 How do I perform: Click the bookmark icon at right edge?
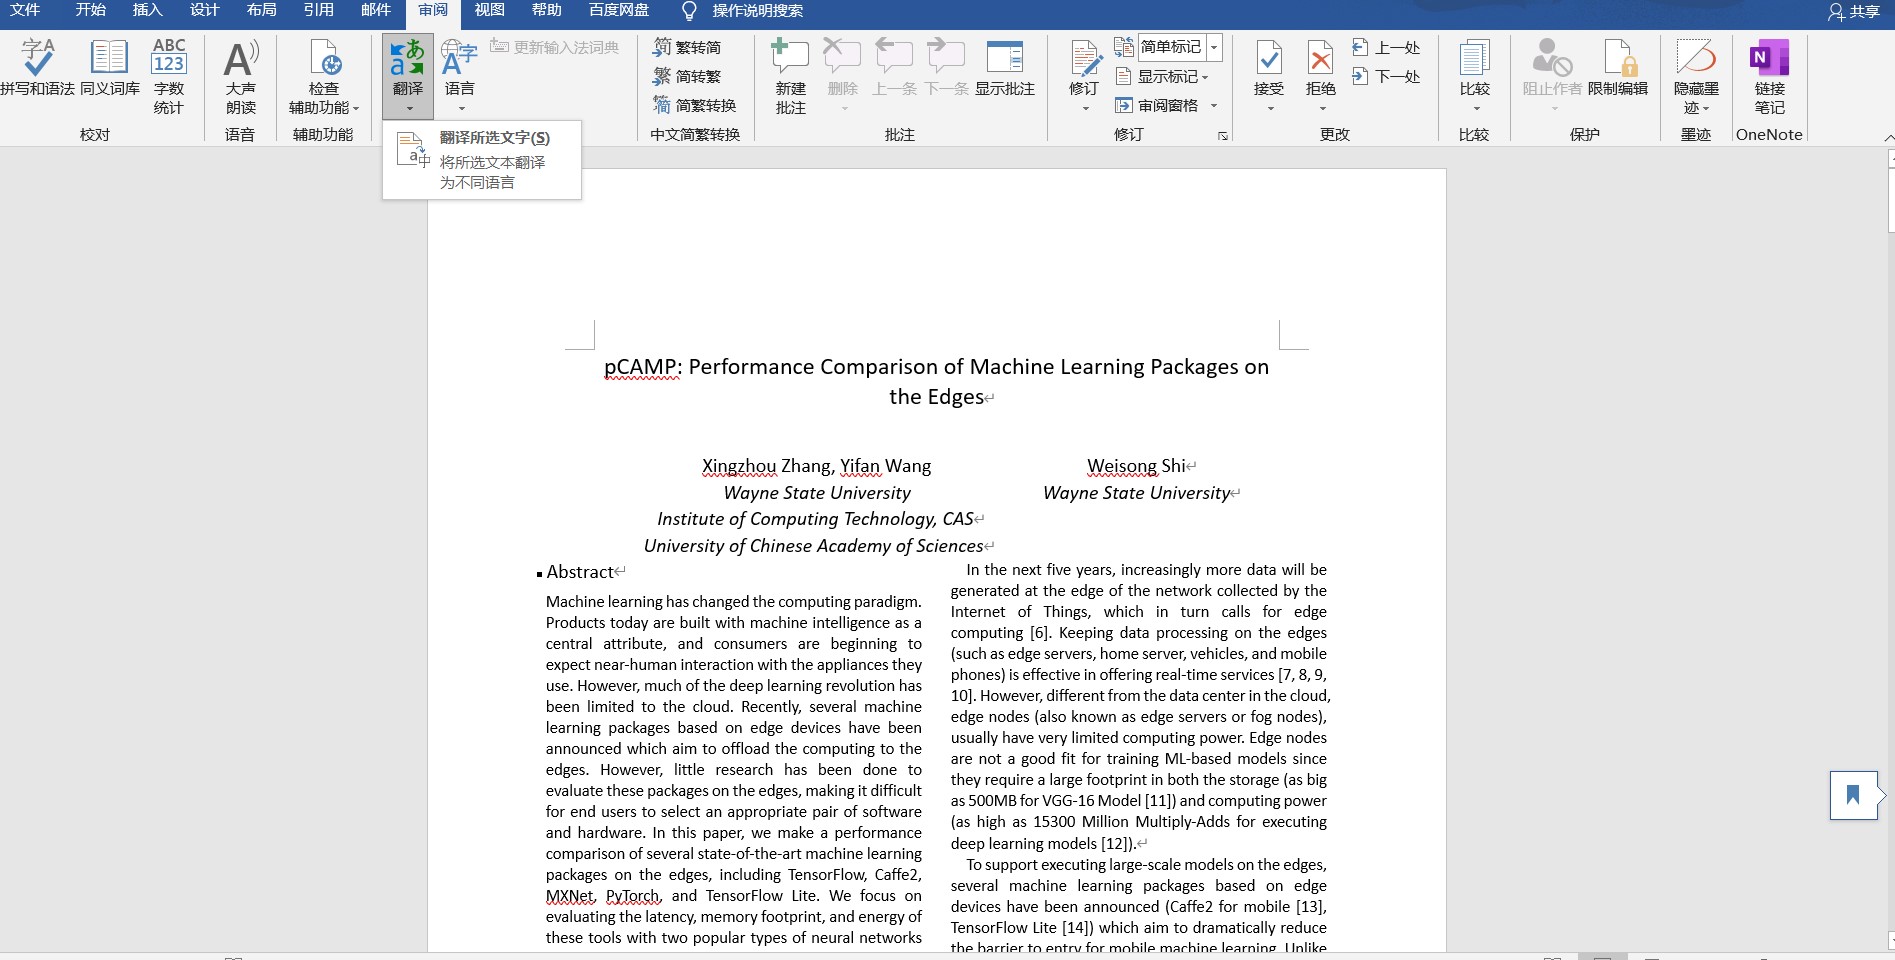coord(1853,795)
